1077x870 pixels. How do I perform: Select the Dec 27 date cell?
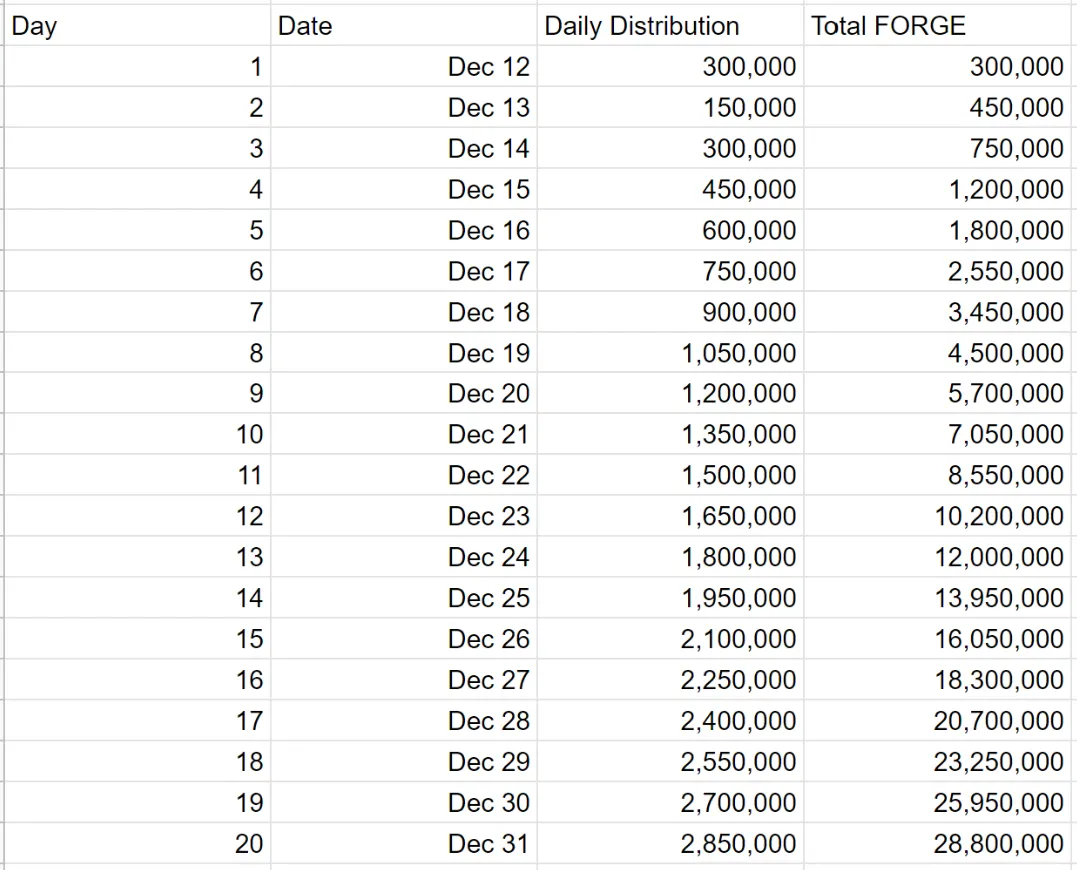point(404,680)
